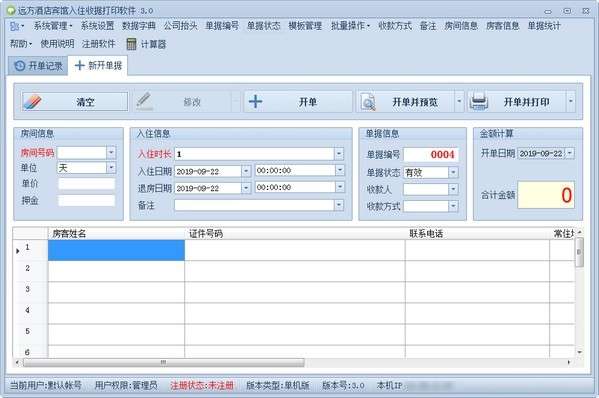The image size is (599, 398).
Task: Open 公司抬头 settings
Action: tap(180, 26)
